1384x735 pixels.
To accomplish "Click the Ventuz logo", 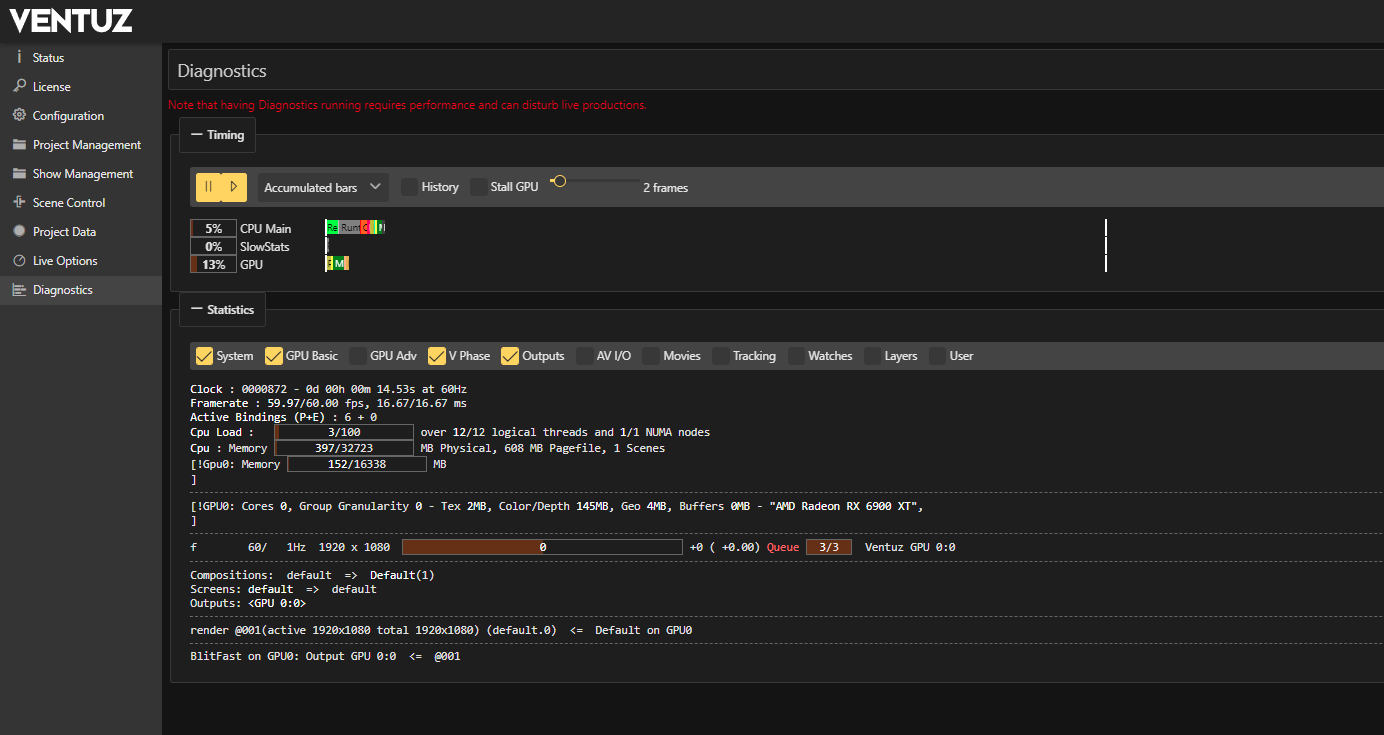I will pos(71,20).
